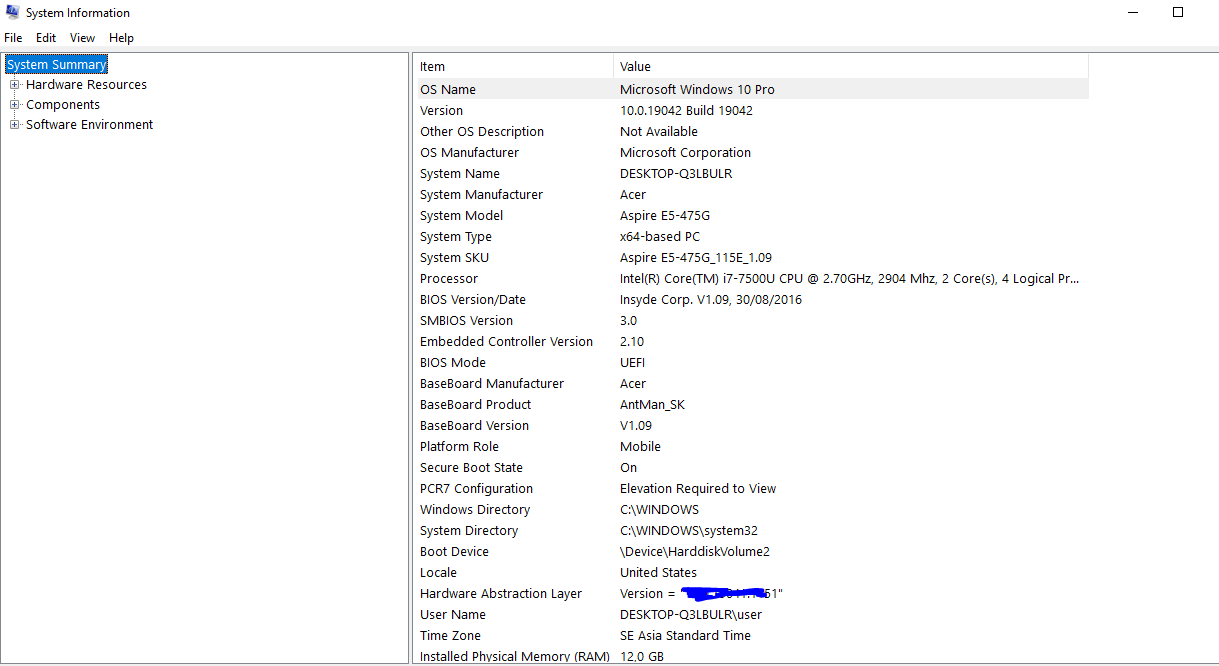Open the Edit menu
The width and height of the screenshot is (1219, 666).
click(x=46, y=38)
